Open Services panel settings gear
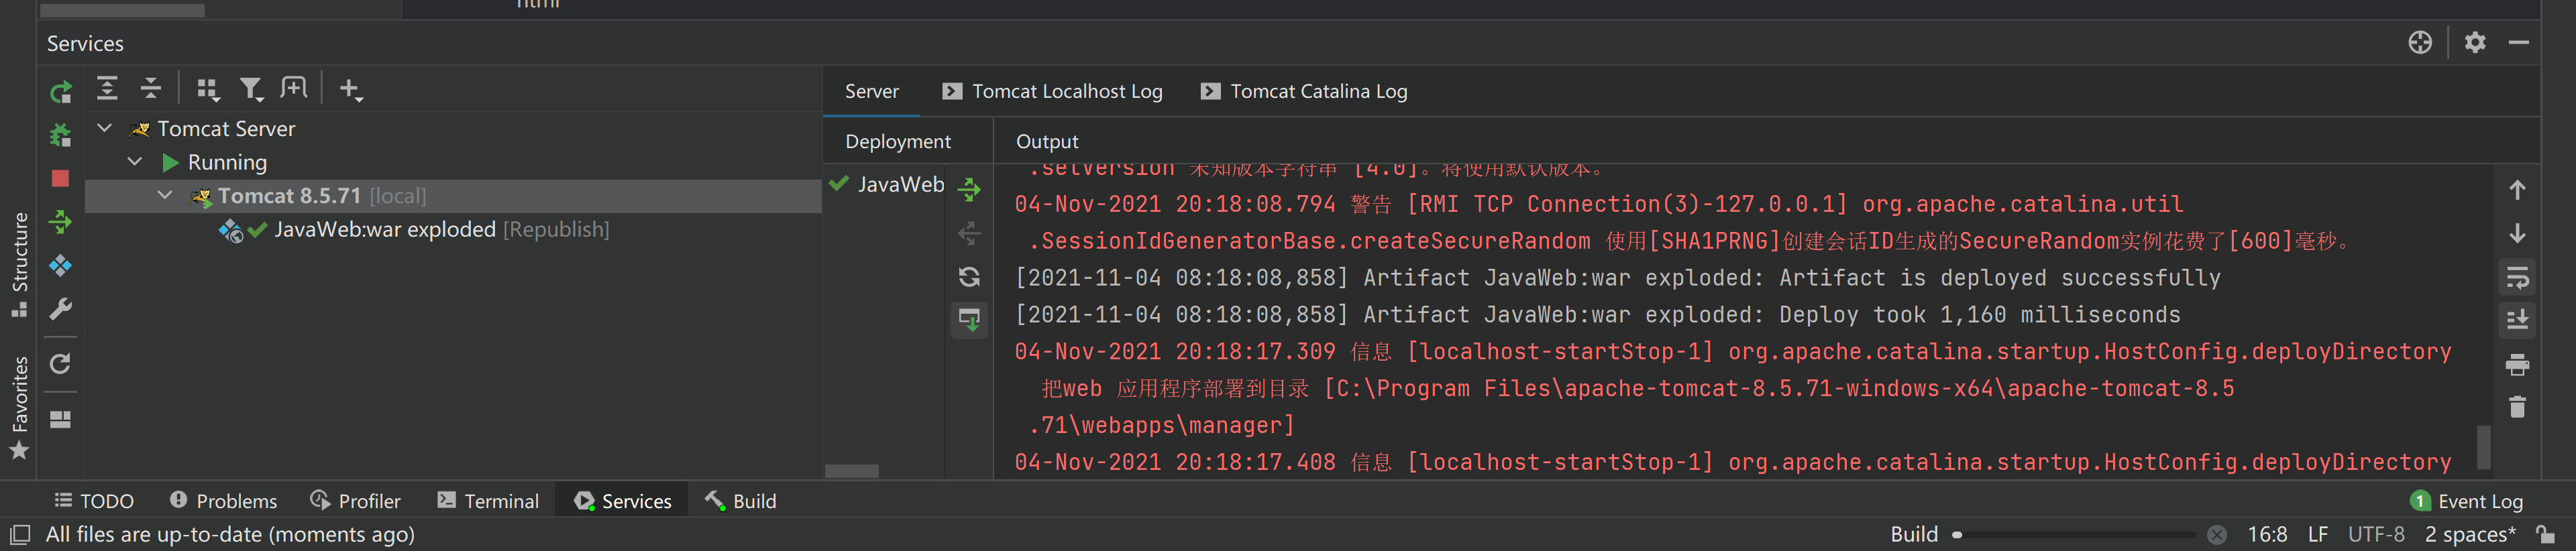Screen dimensions: 2576x551 [x=2474, y=42]
